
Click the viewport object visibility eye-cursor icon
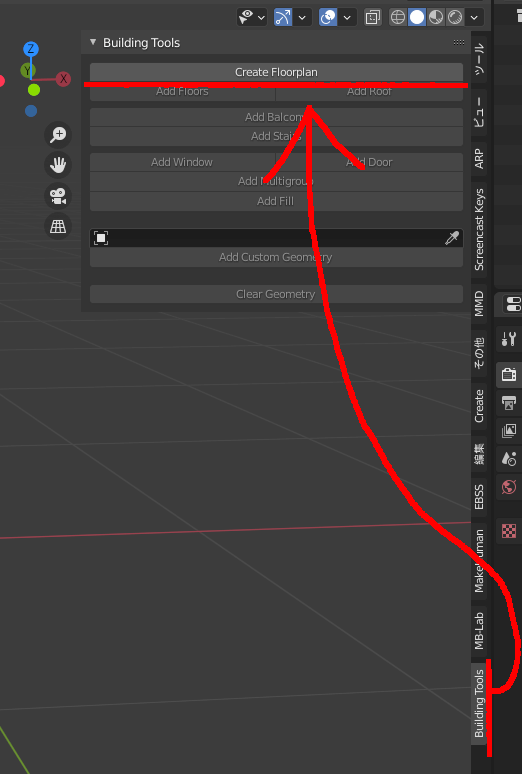(x=245, y=17)
